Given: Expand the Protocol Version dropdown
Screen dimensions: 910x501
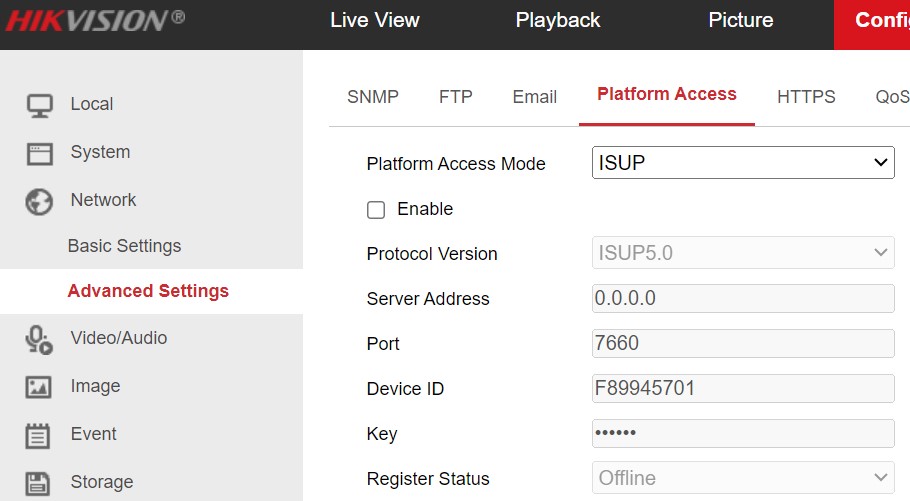Looking at the screenshot, I should [x=743, y=253].
